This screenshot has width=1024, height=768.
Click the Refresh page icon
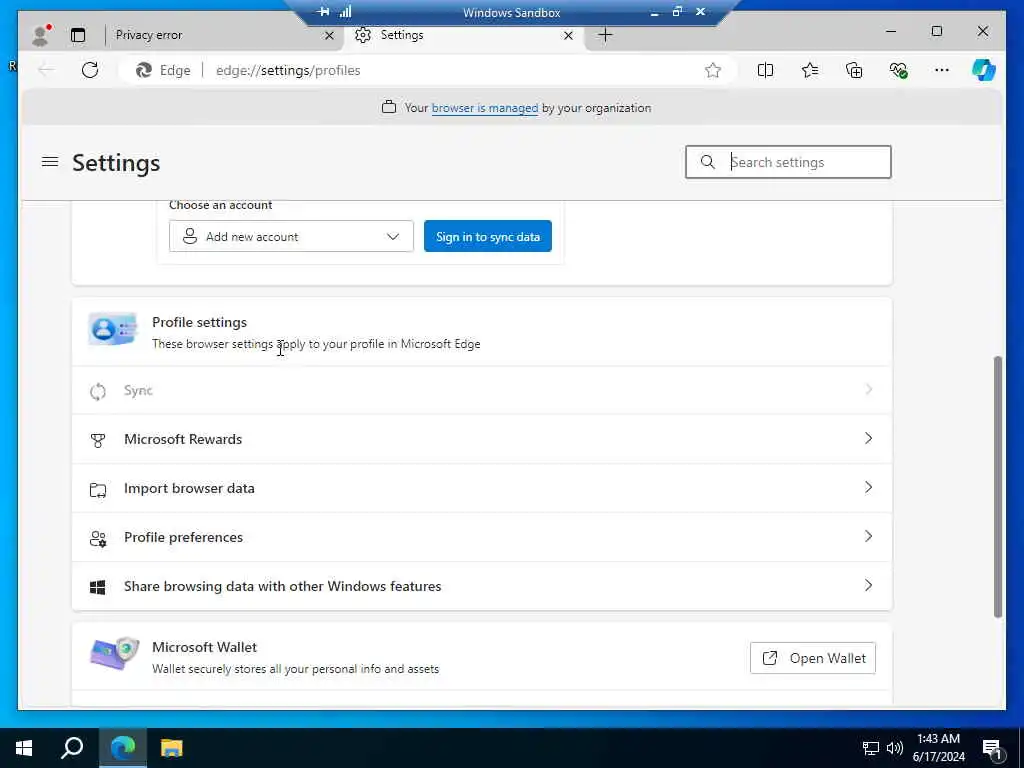[x=90, y=70]
